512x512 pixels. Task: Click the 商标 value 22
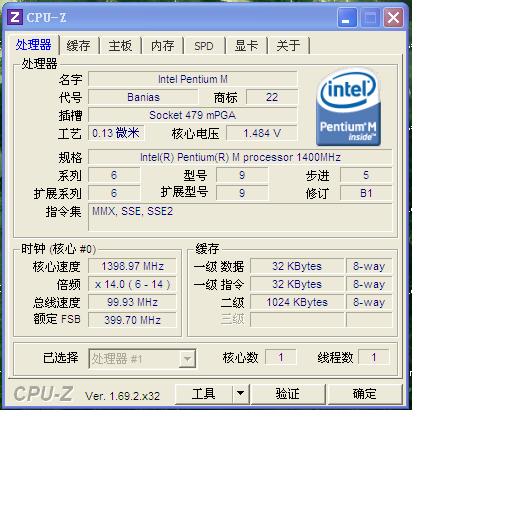pyautogui.click(x=272, y=97)
